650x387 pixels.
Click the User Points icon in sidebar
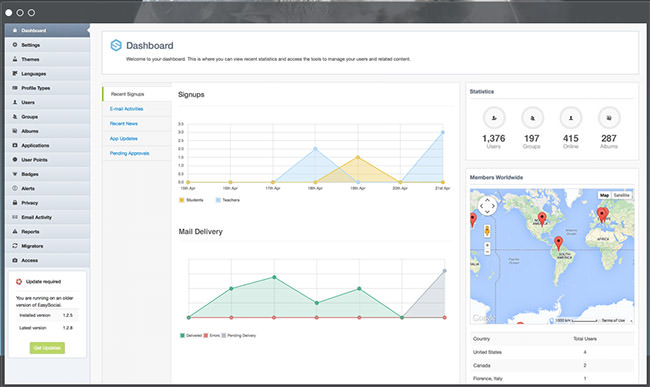click(15, 160)
